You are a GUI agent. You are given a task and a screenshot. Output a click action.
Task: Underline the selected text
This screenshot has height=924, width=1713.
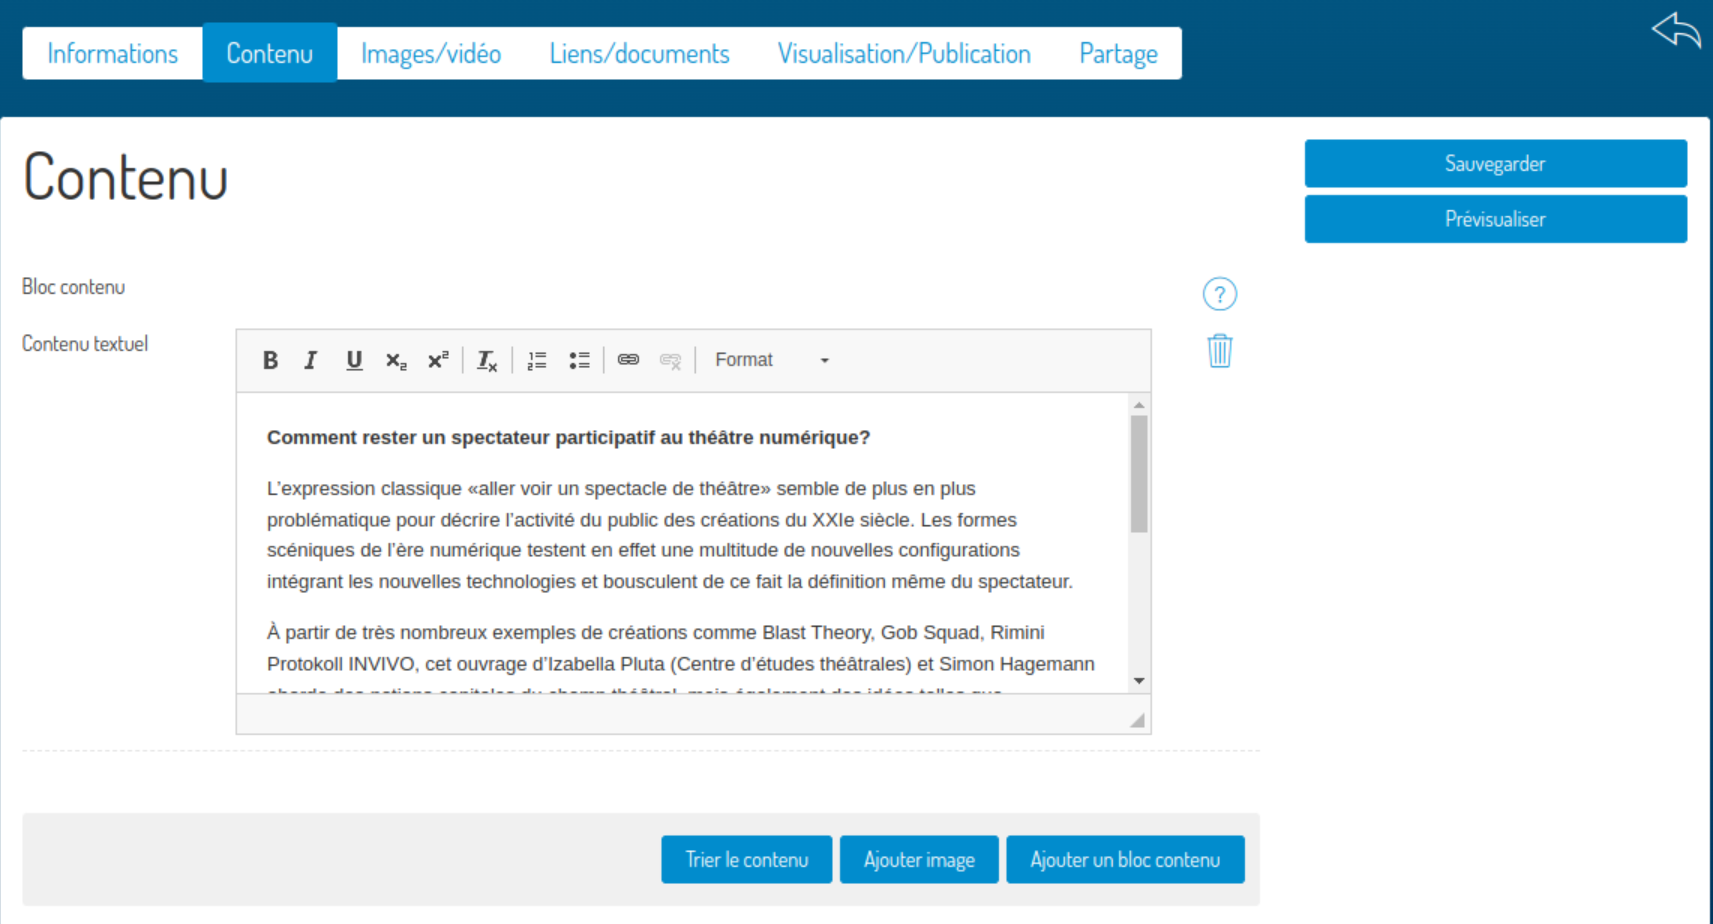pyautogui.click(x=354, y=360)
